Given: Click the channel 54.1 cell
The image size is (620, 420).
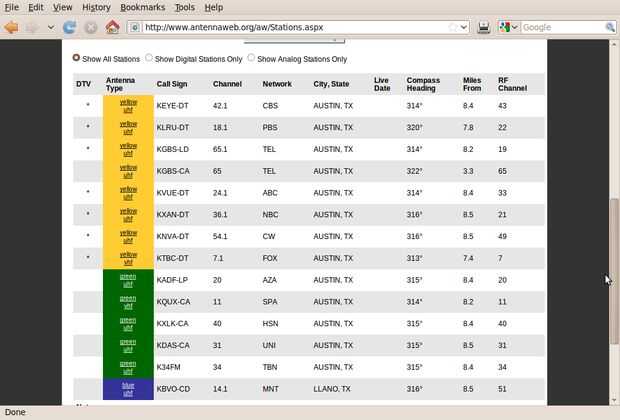Looking at the screenshot, I should point(220,236).
